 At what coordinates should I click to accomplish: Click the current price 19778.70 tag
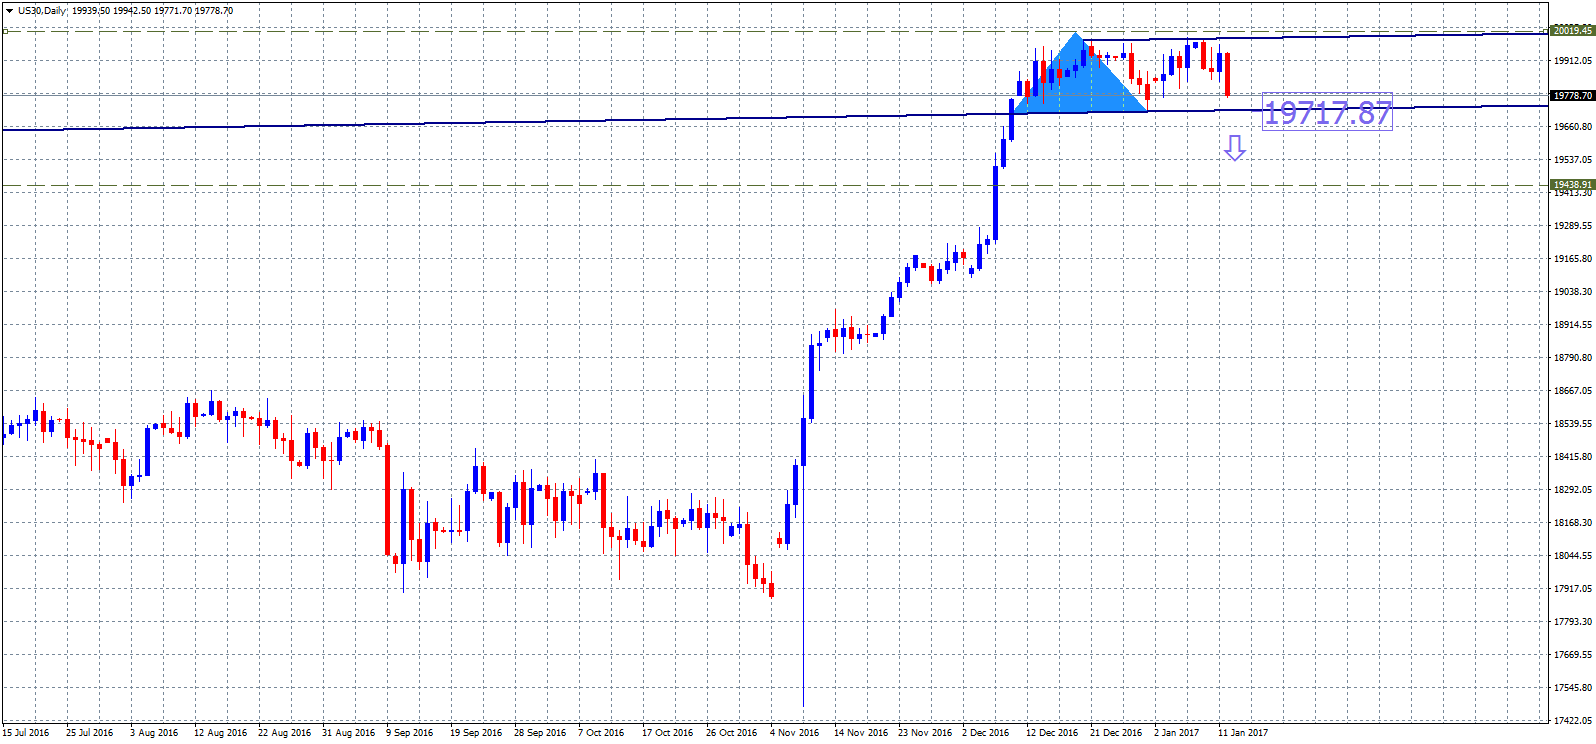click(x=1571, y=96)
